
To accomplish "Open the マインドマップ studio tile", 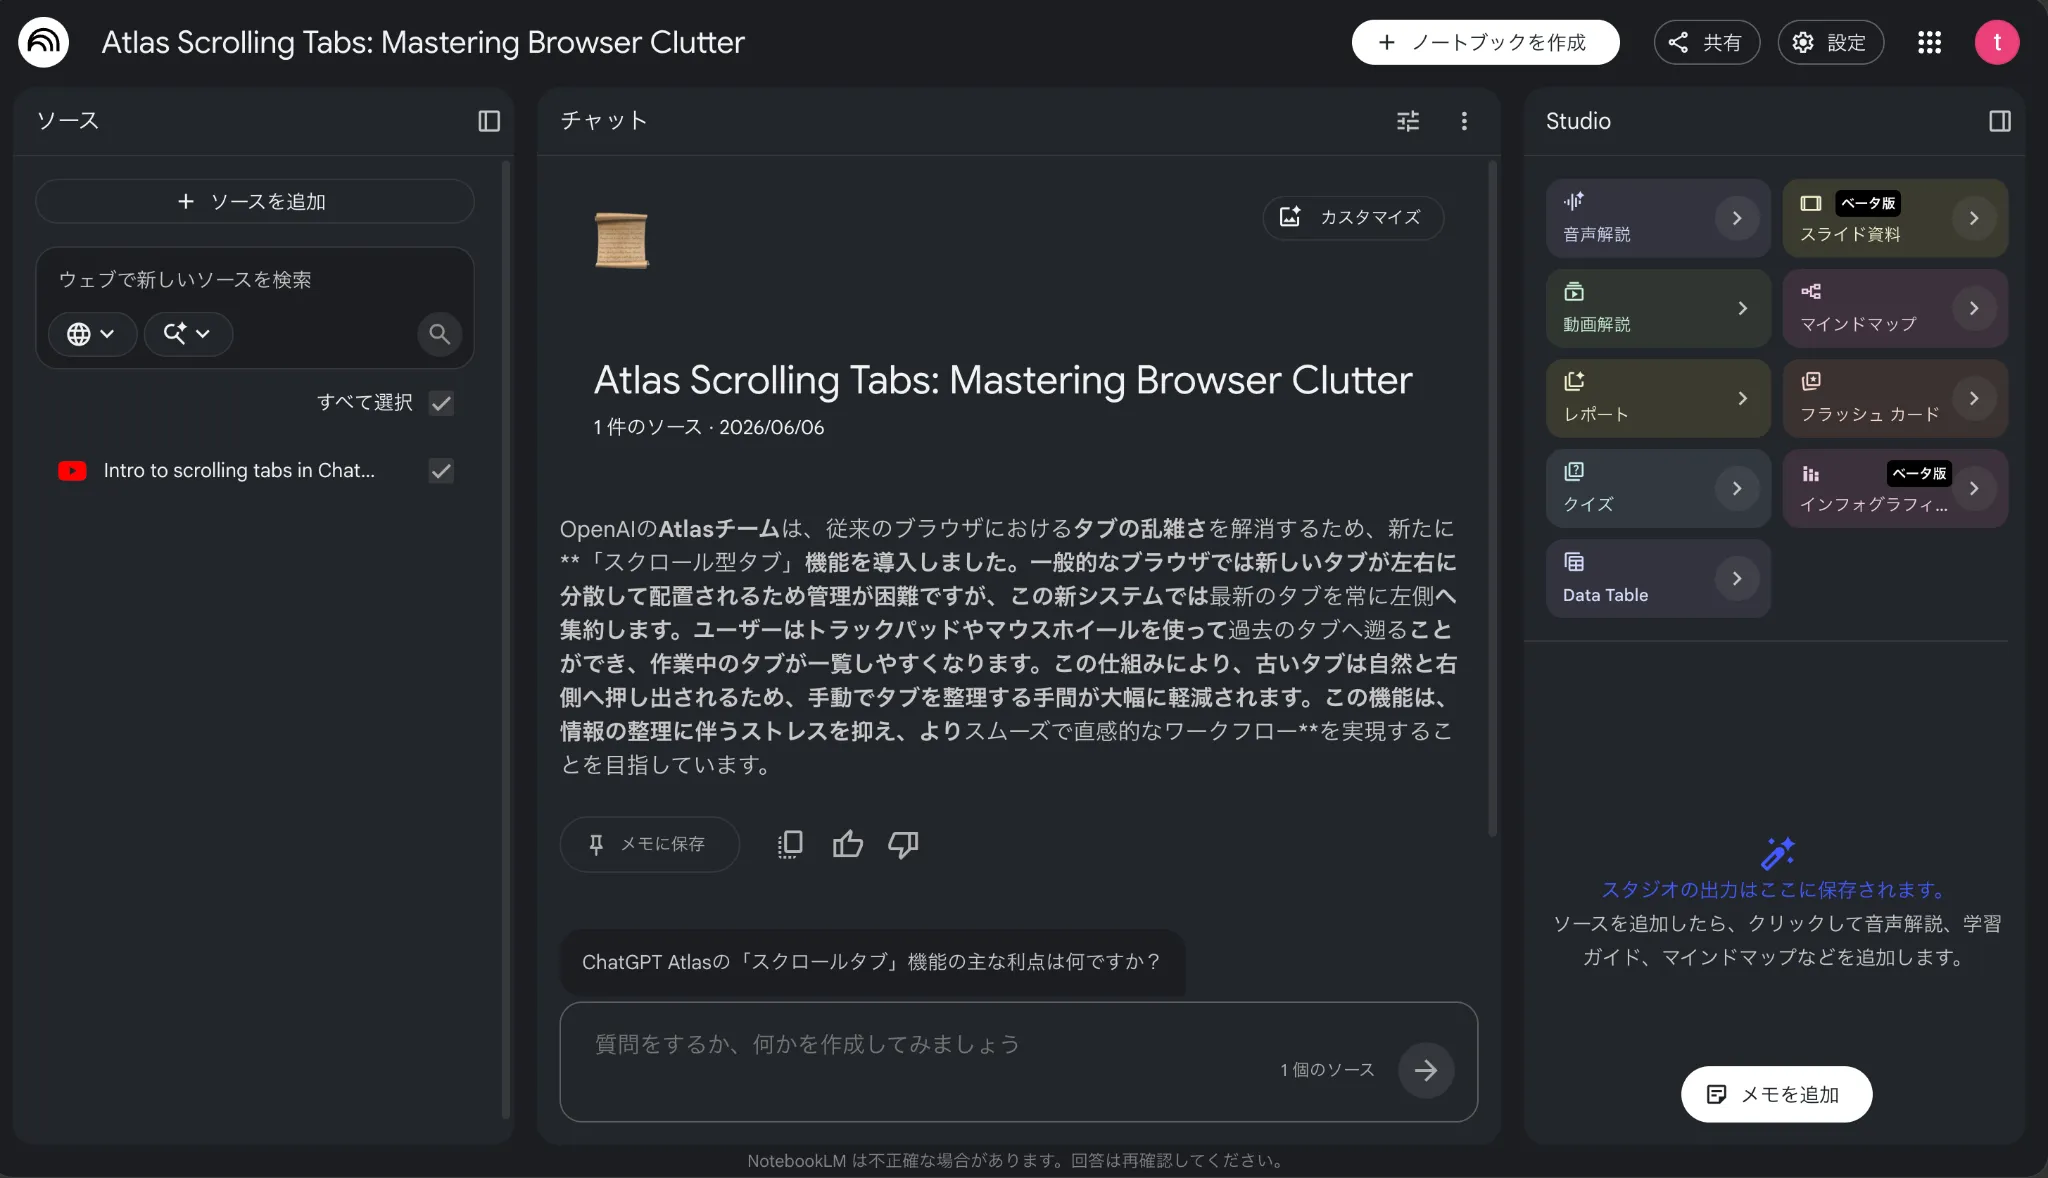I will click(1895, 308).
